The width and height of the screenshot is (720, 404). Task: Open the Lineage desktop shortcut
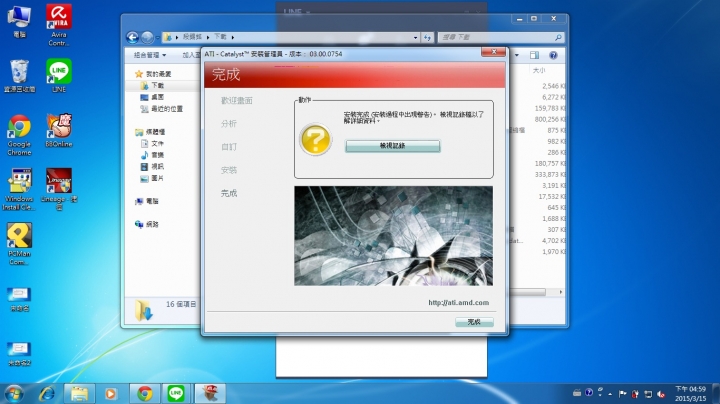(59, 189)
